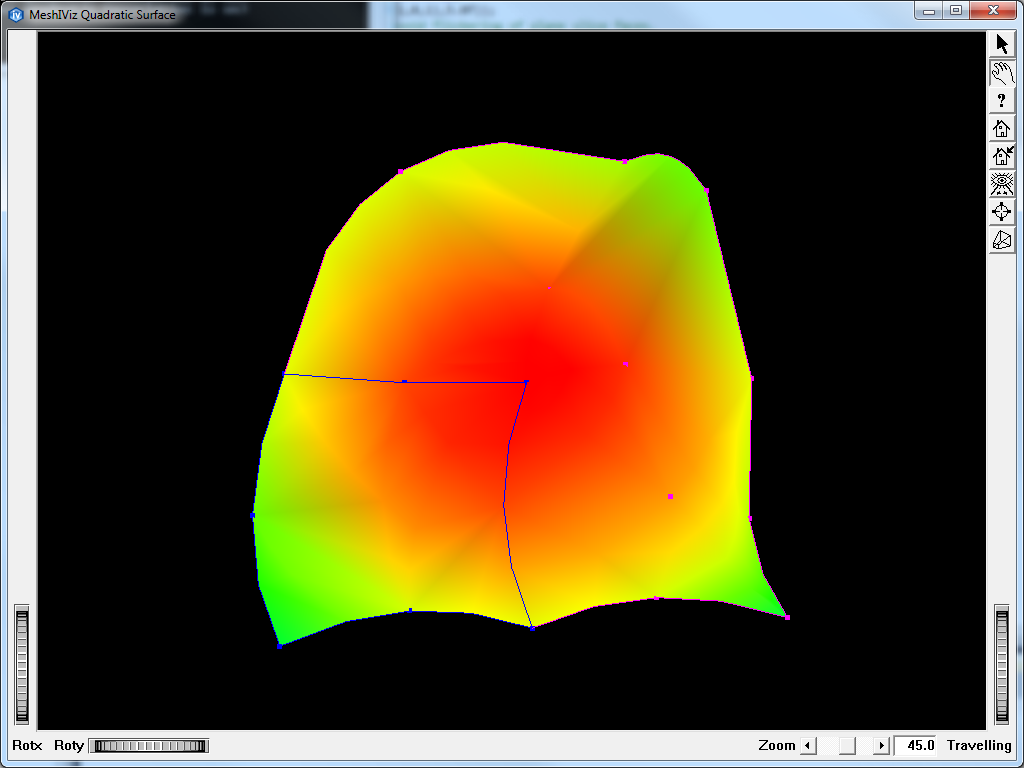
Task: Toggle the perspective camera projection icon
Action: tap(1001, 240)
